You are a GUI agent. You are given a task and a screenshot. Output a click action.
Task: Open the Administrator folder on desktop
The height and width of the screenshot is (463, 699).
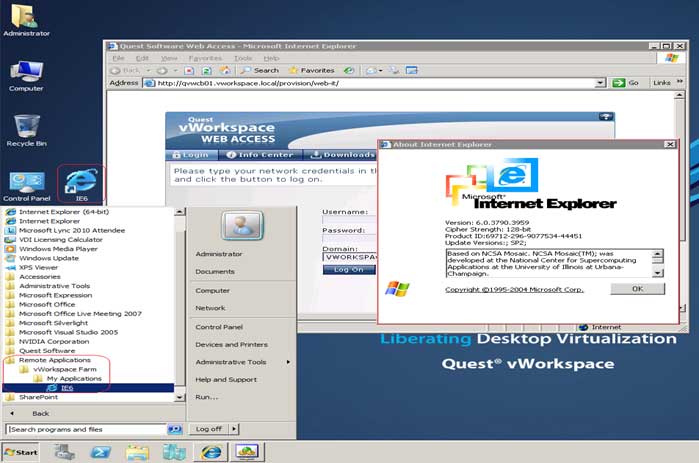[x=26, y=20]
